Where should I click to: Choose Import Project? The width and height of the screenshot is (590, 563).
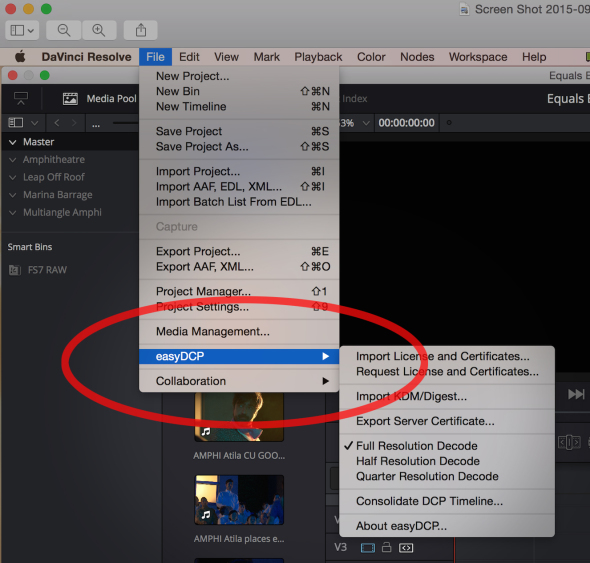point(239,171)
